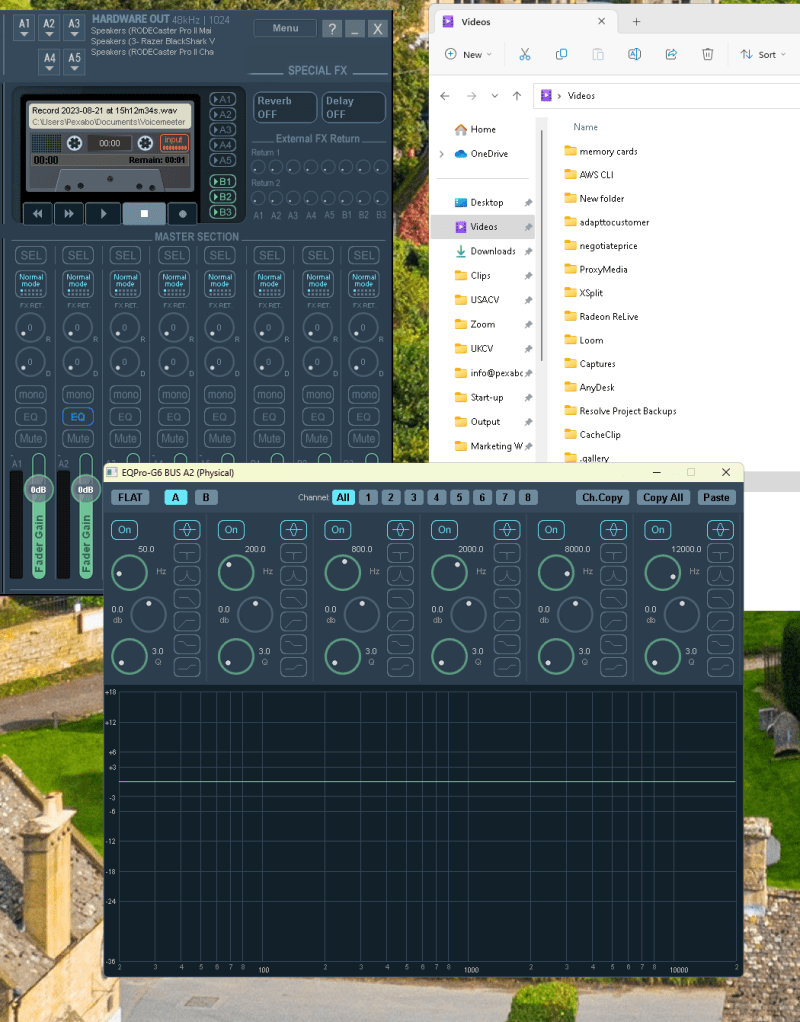800x1022 pixels.
Task: Click the Ch.Copy button
Action: coord(602,497)
